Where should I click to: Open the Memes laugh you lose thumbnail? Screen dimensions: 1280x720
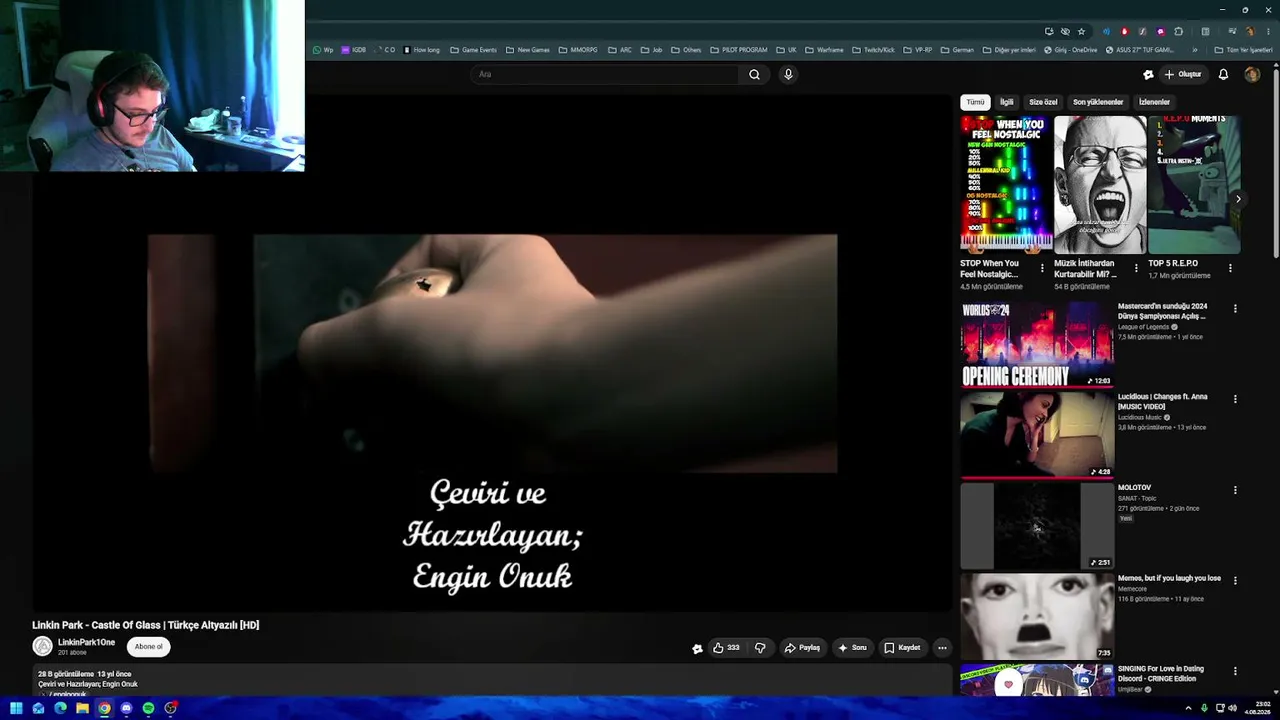pyautogui.click(x=1037, y=617)
